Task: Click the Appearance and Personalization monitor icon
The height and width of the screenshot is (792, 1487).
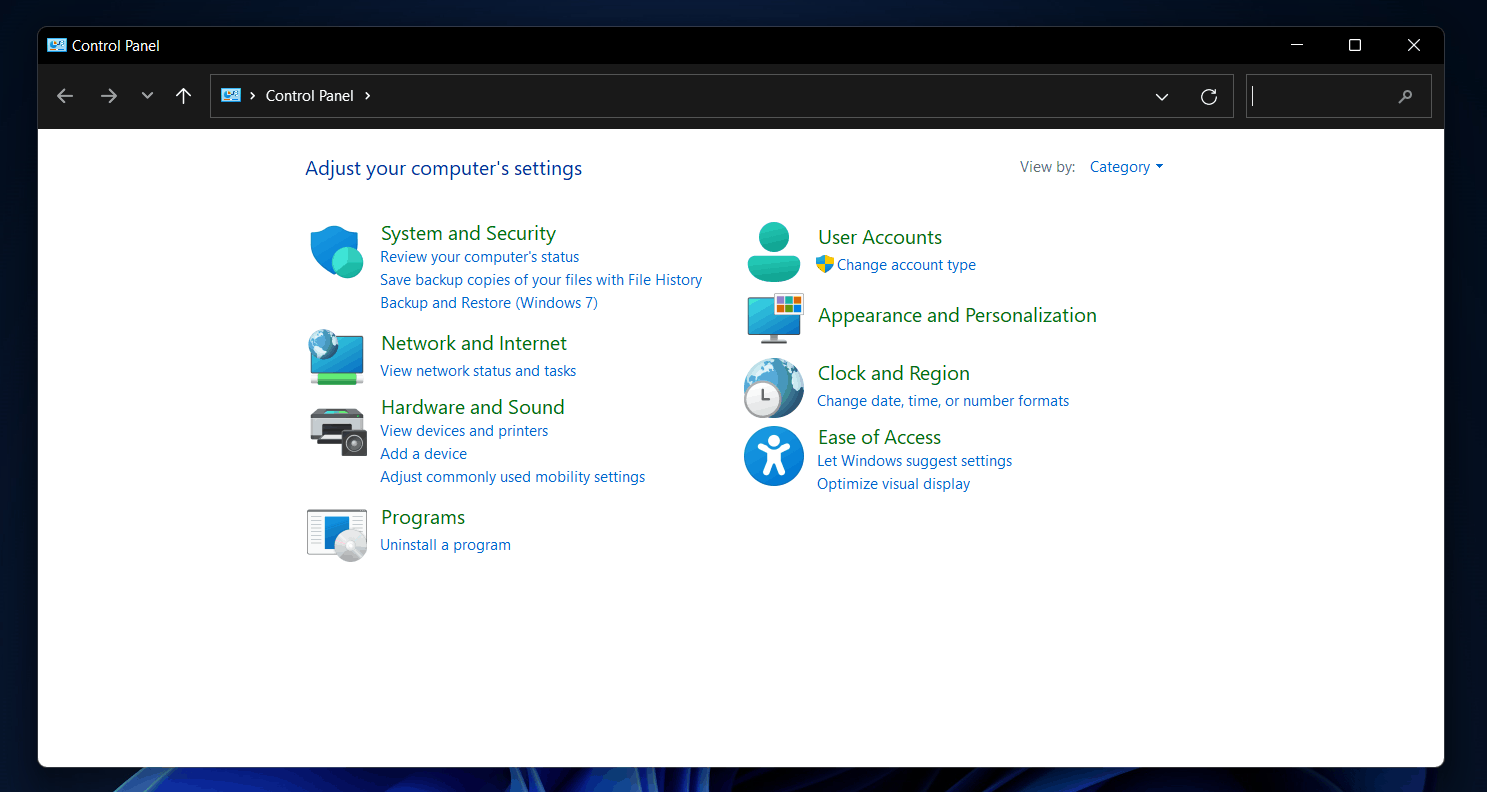Action: [775, 318]
